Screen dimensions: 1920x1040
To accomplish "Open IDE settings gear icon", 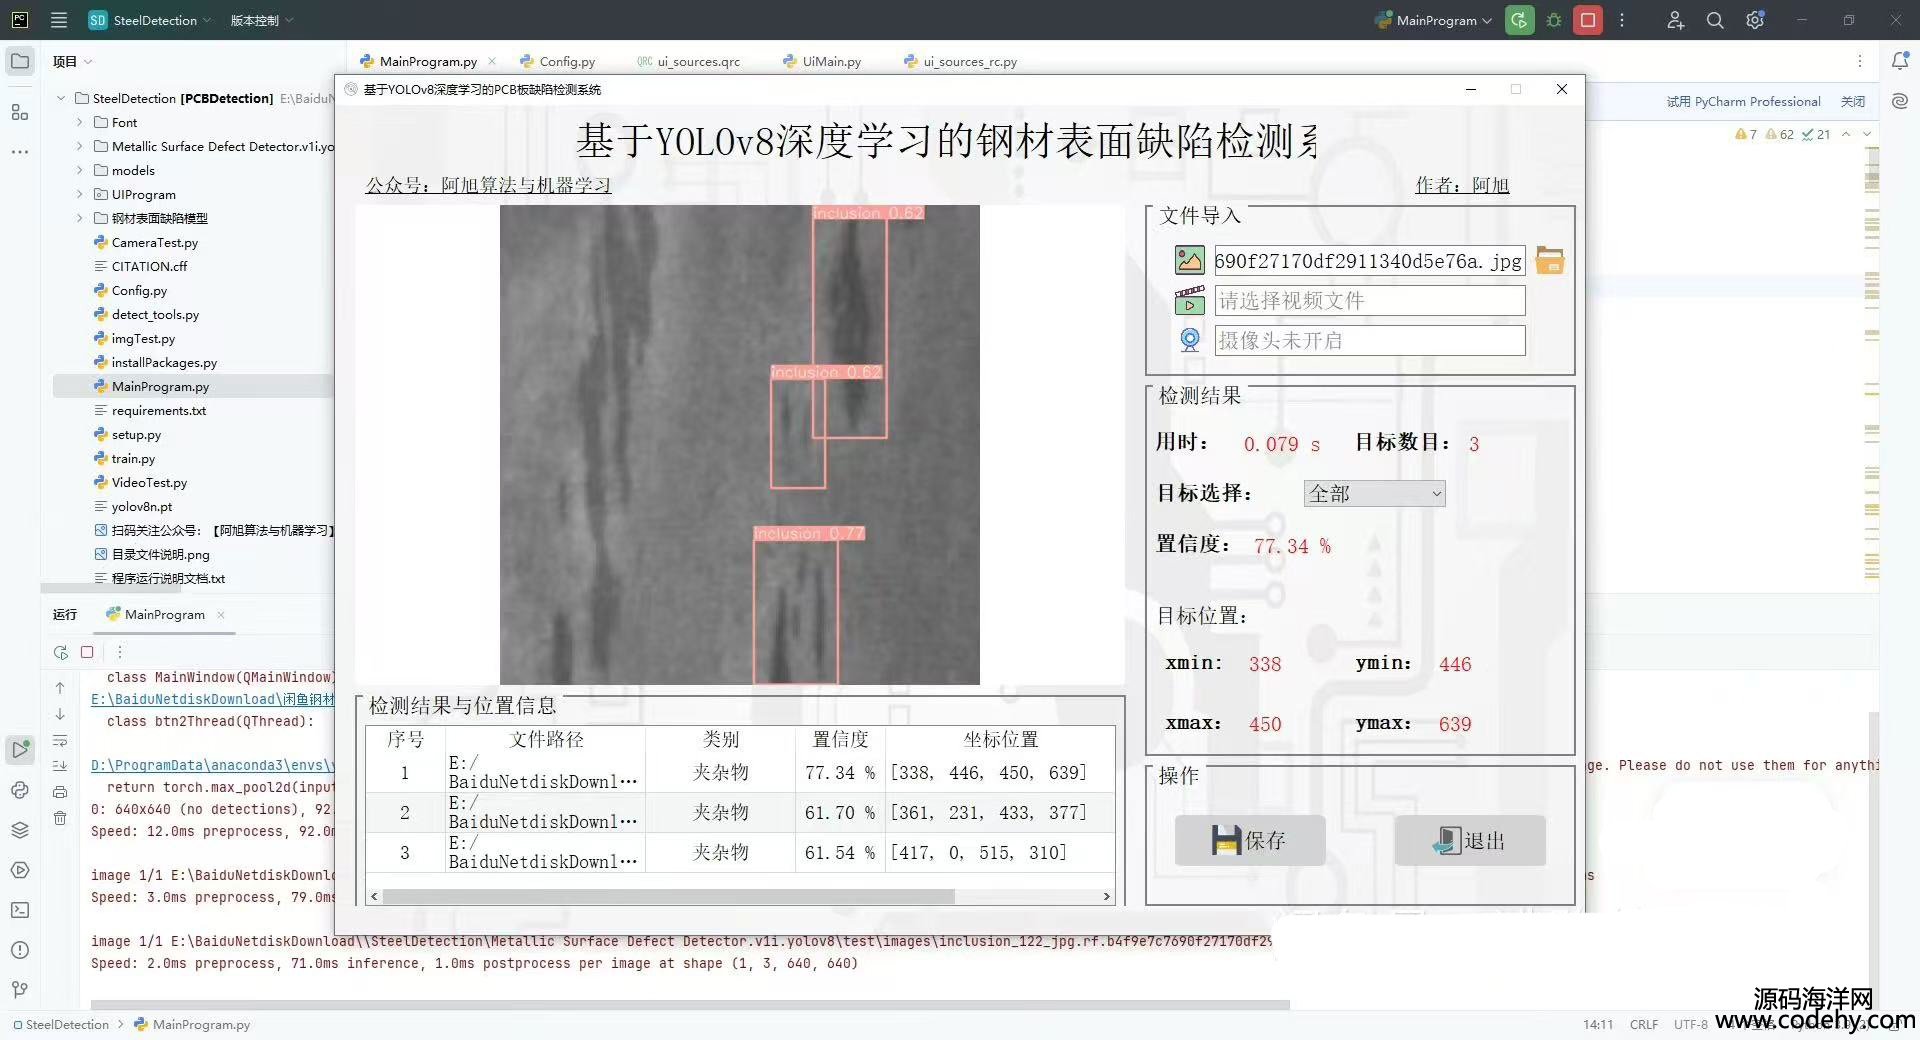I will (1755, 20).
